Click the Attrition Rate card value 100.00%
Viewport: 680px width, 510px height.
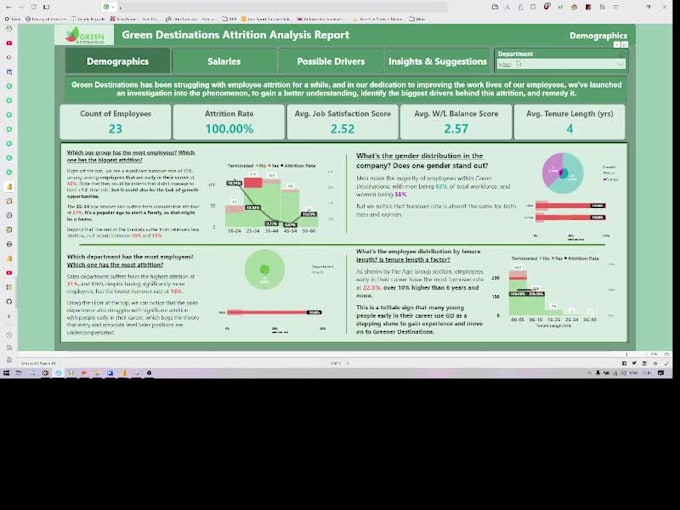pos(229,129)
